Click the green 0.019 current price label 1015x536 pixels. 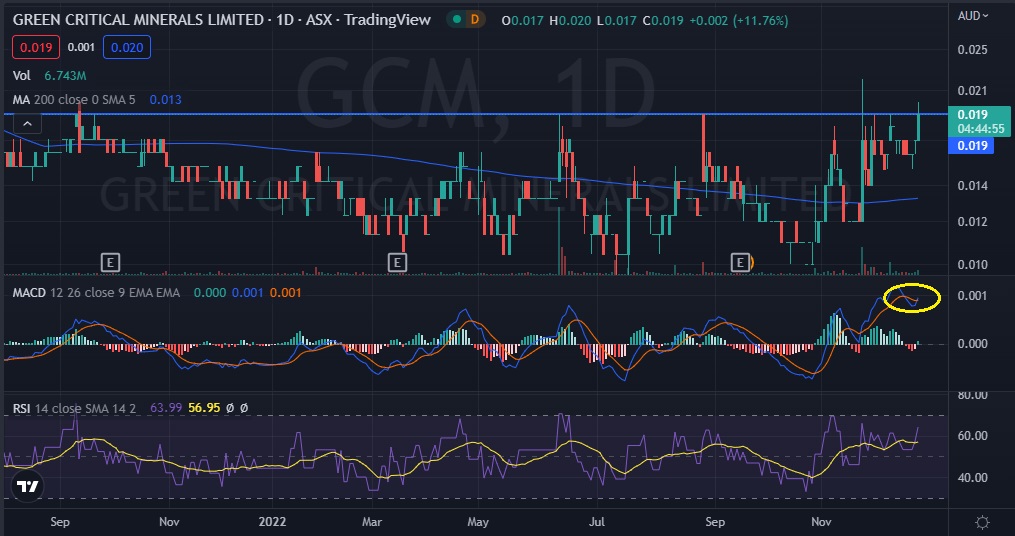(x=979, y=121)
